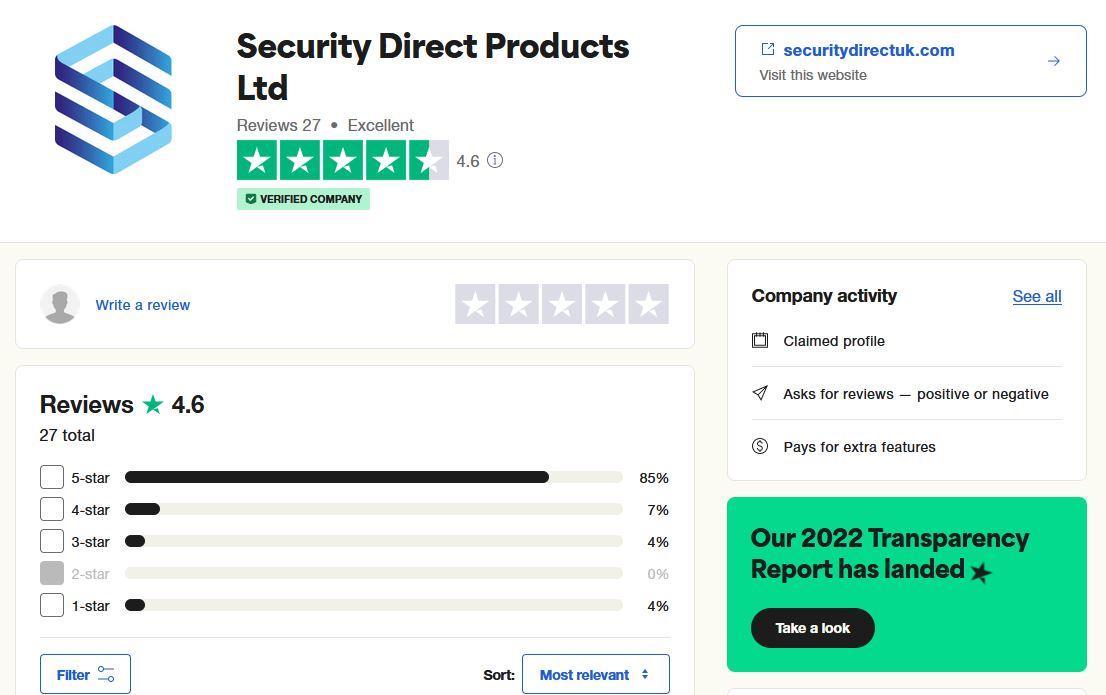Click the notepad icon next to Claimed profile
1106x695 pixels.
pyautogui.click(x=760, y=340)
